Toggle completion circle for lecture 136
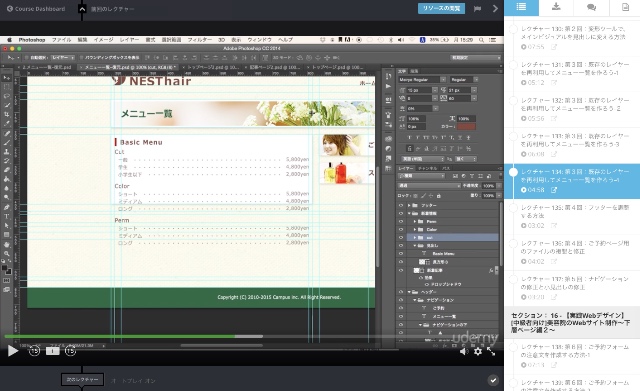 [513, 244]
